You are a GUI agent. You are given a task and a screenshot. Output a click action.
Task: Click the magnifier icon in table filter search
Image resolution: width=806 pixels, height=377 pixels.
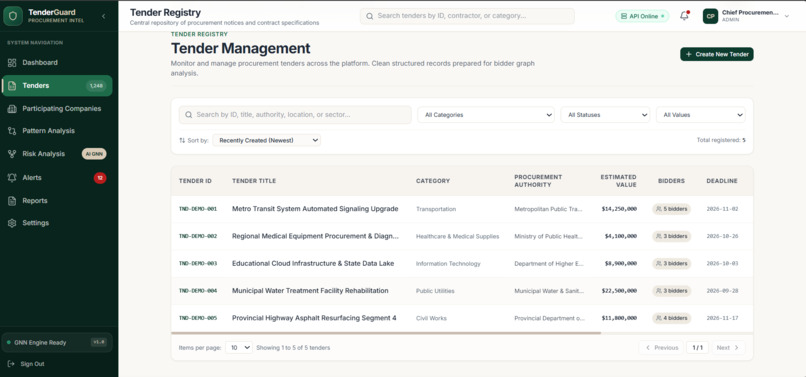(189, 115)
